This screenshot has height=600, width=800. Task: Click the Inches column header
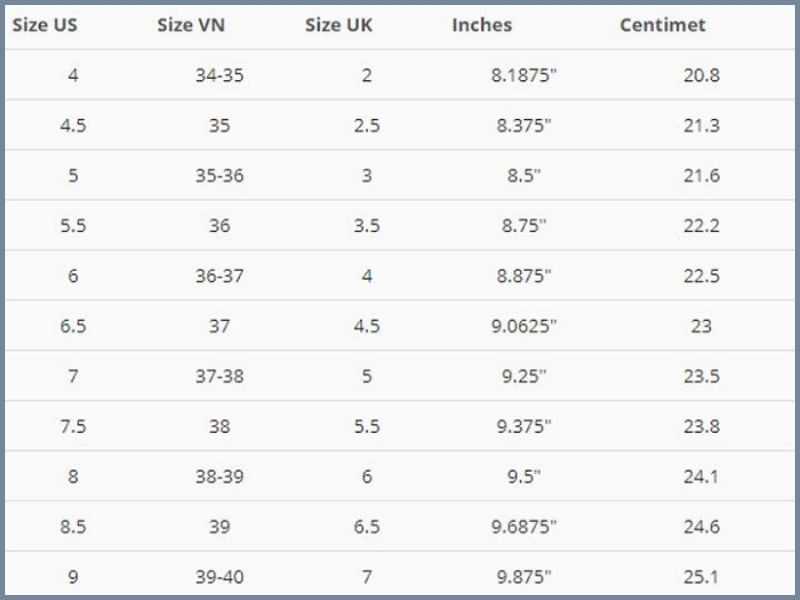482,25
